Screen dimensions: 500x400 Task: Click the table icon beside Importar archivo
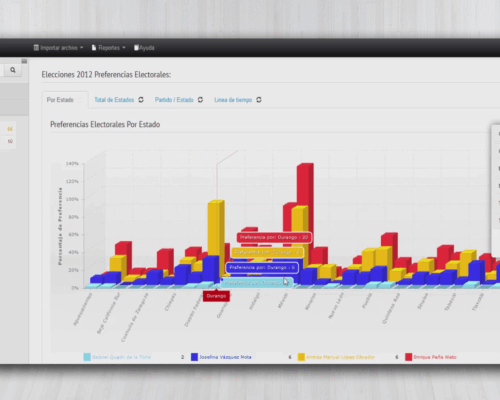(36, 48)
